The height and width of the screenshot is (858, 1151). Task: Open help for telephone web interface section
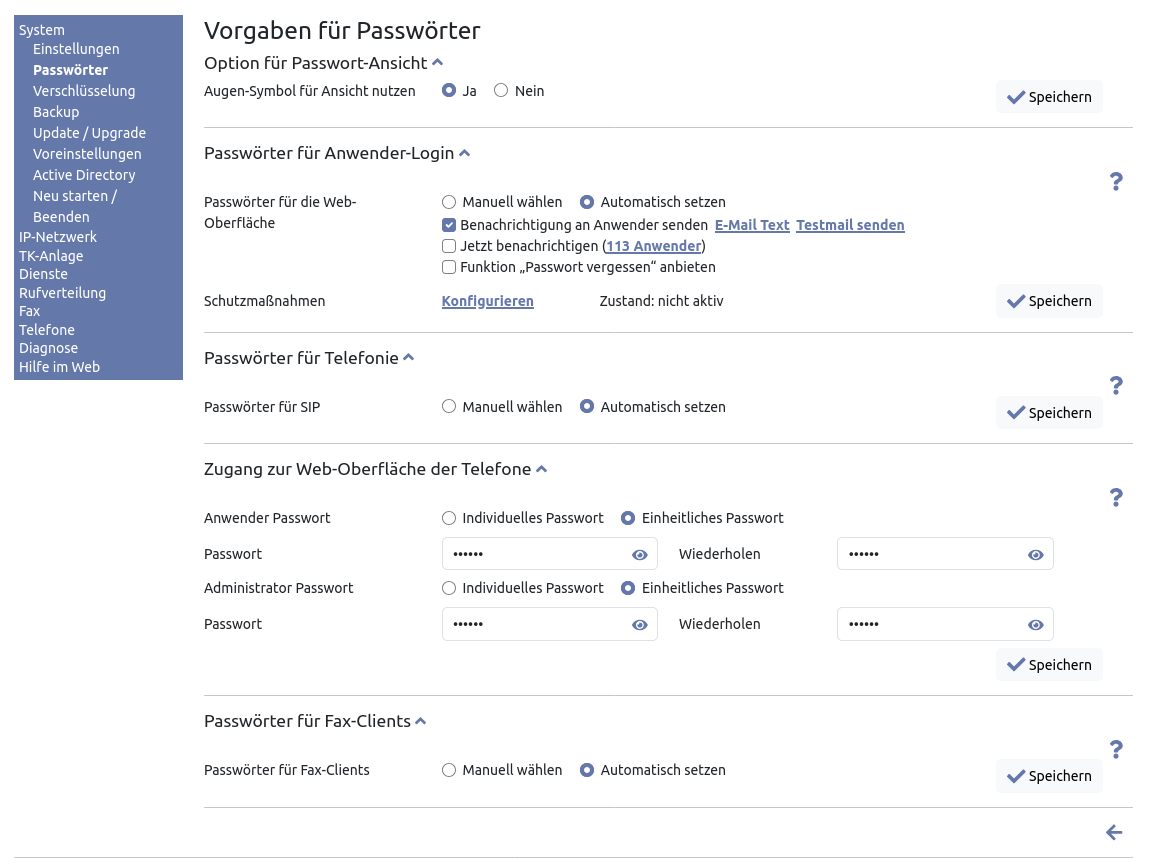coord(1116,497)
